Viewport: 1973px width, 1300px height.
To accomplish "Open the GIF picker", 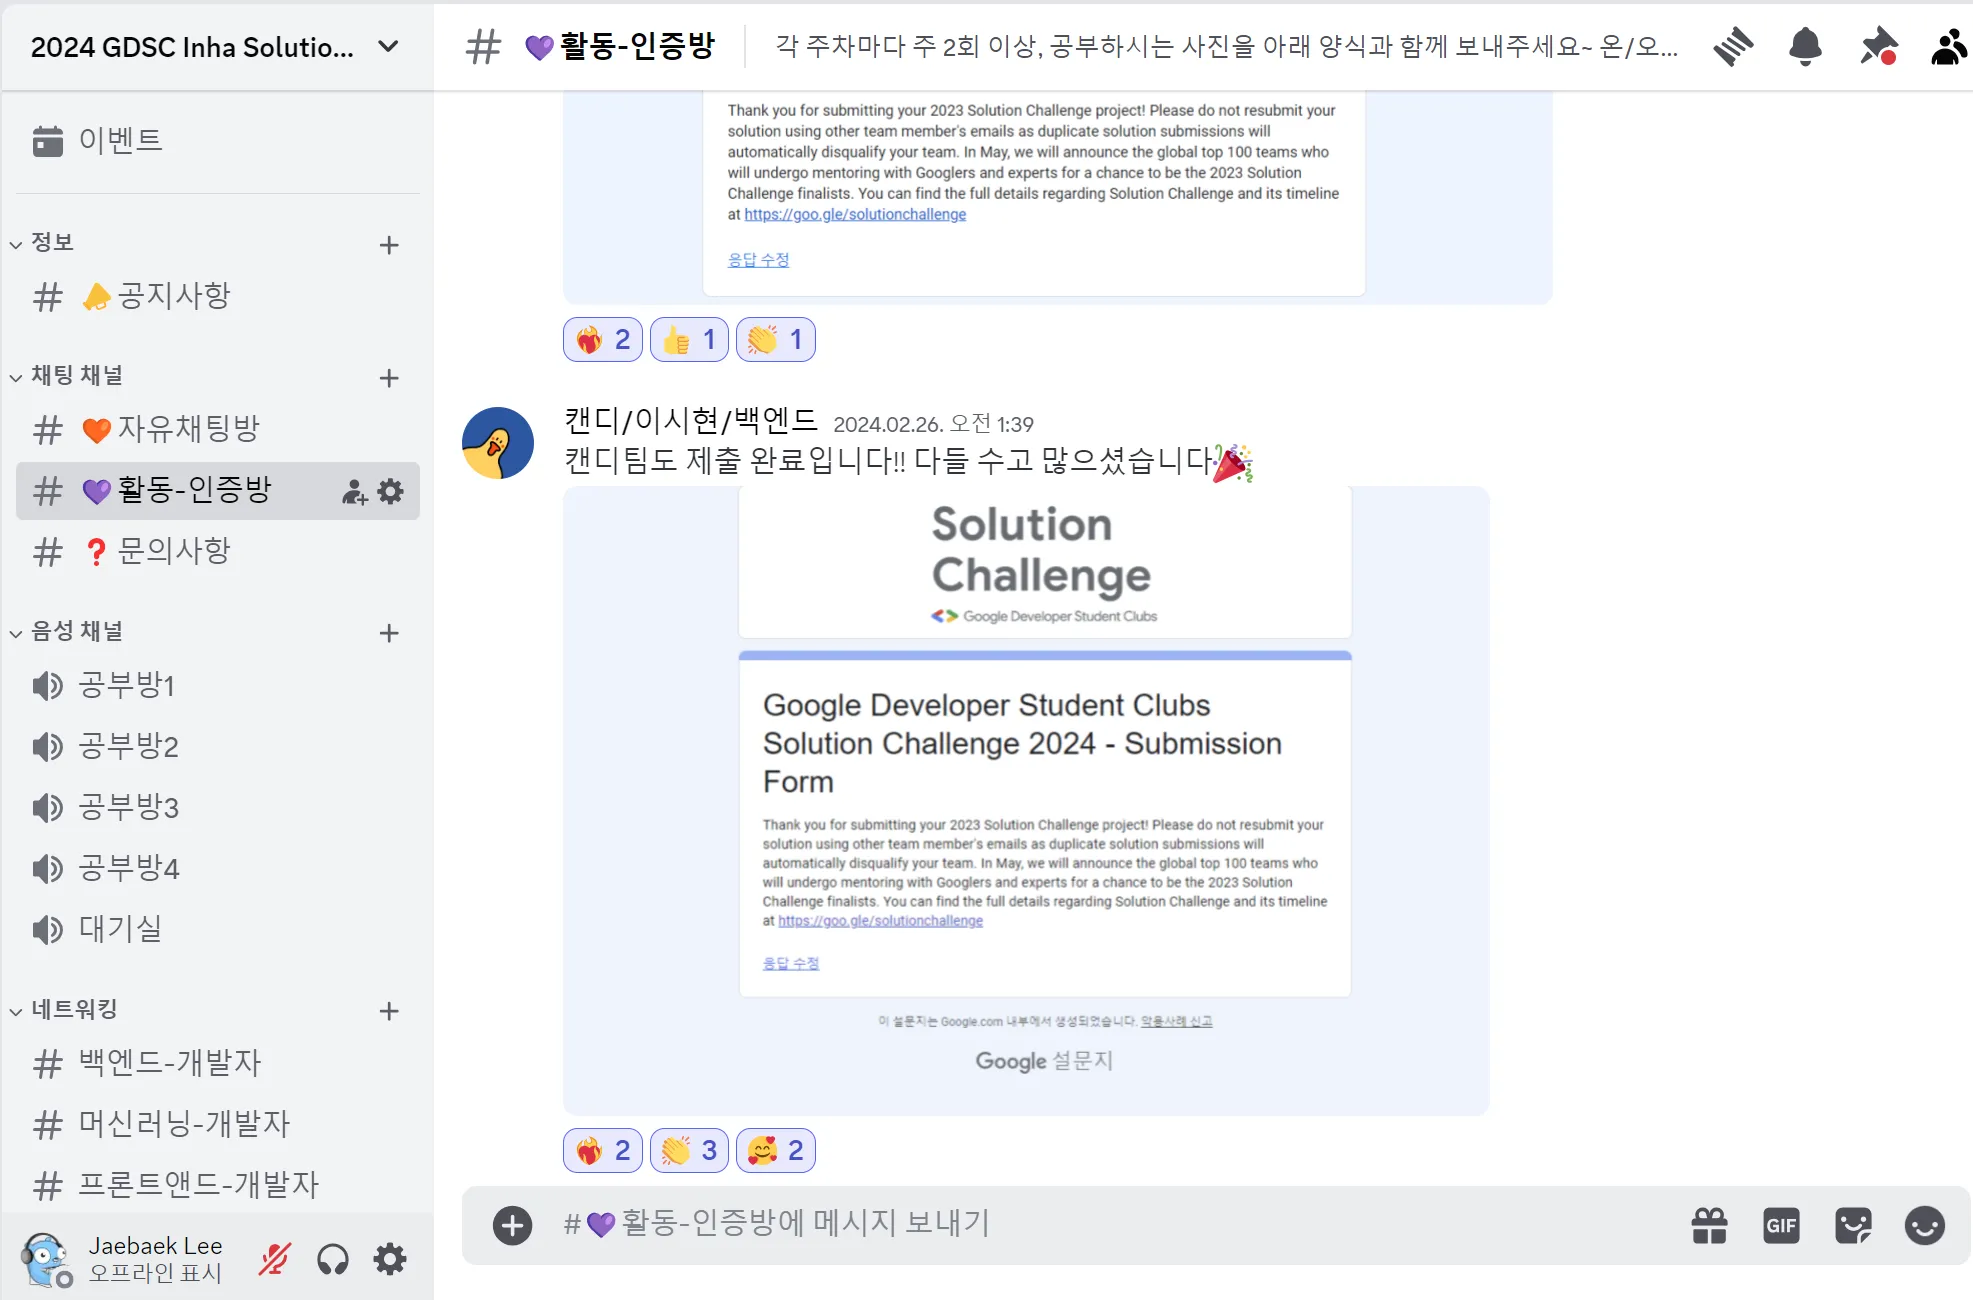I will [1781, 1225].
